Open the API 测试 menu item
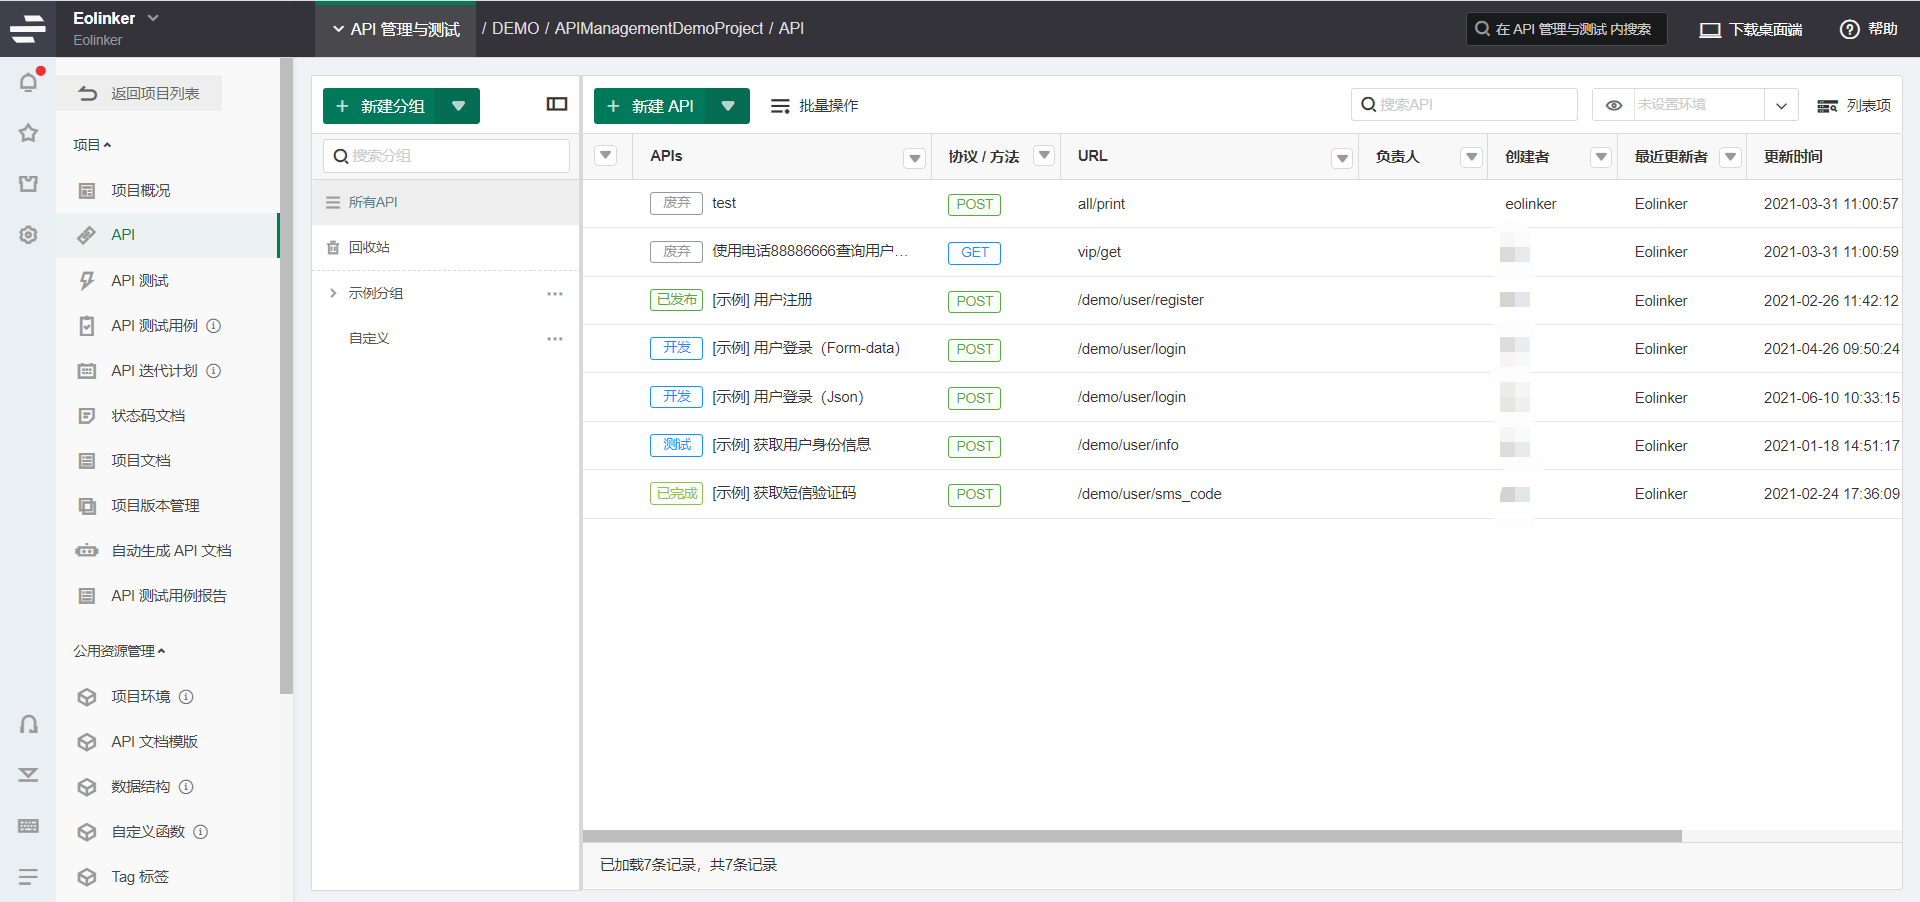The width and height of the screenshot is (1920, 902). click(140, 280)
